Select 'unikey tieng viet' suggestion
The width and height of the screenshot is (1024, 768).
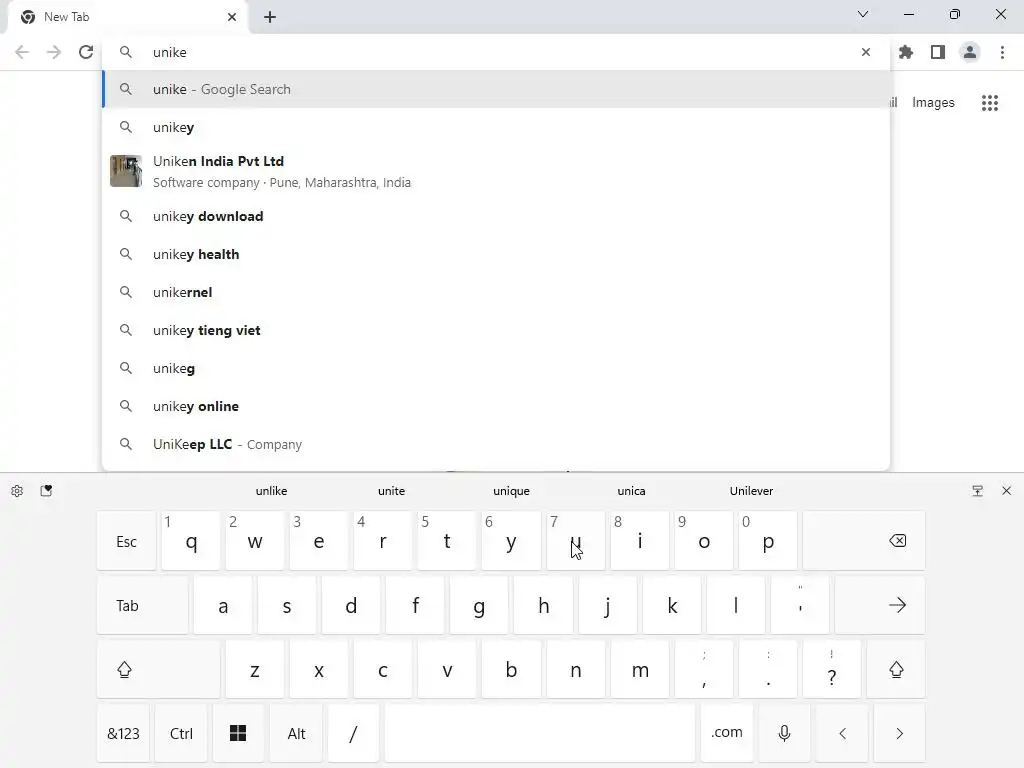tap(496, 330)
